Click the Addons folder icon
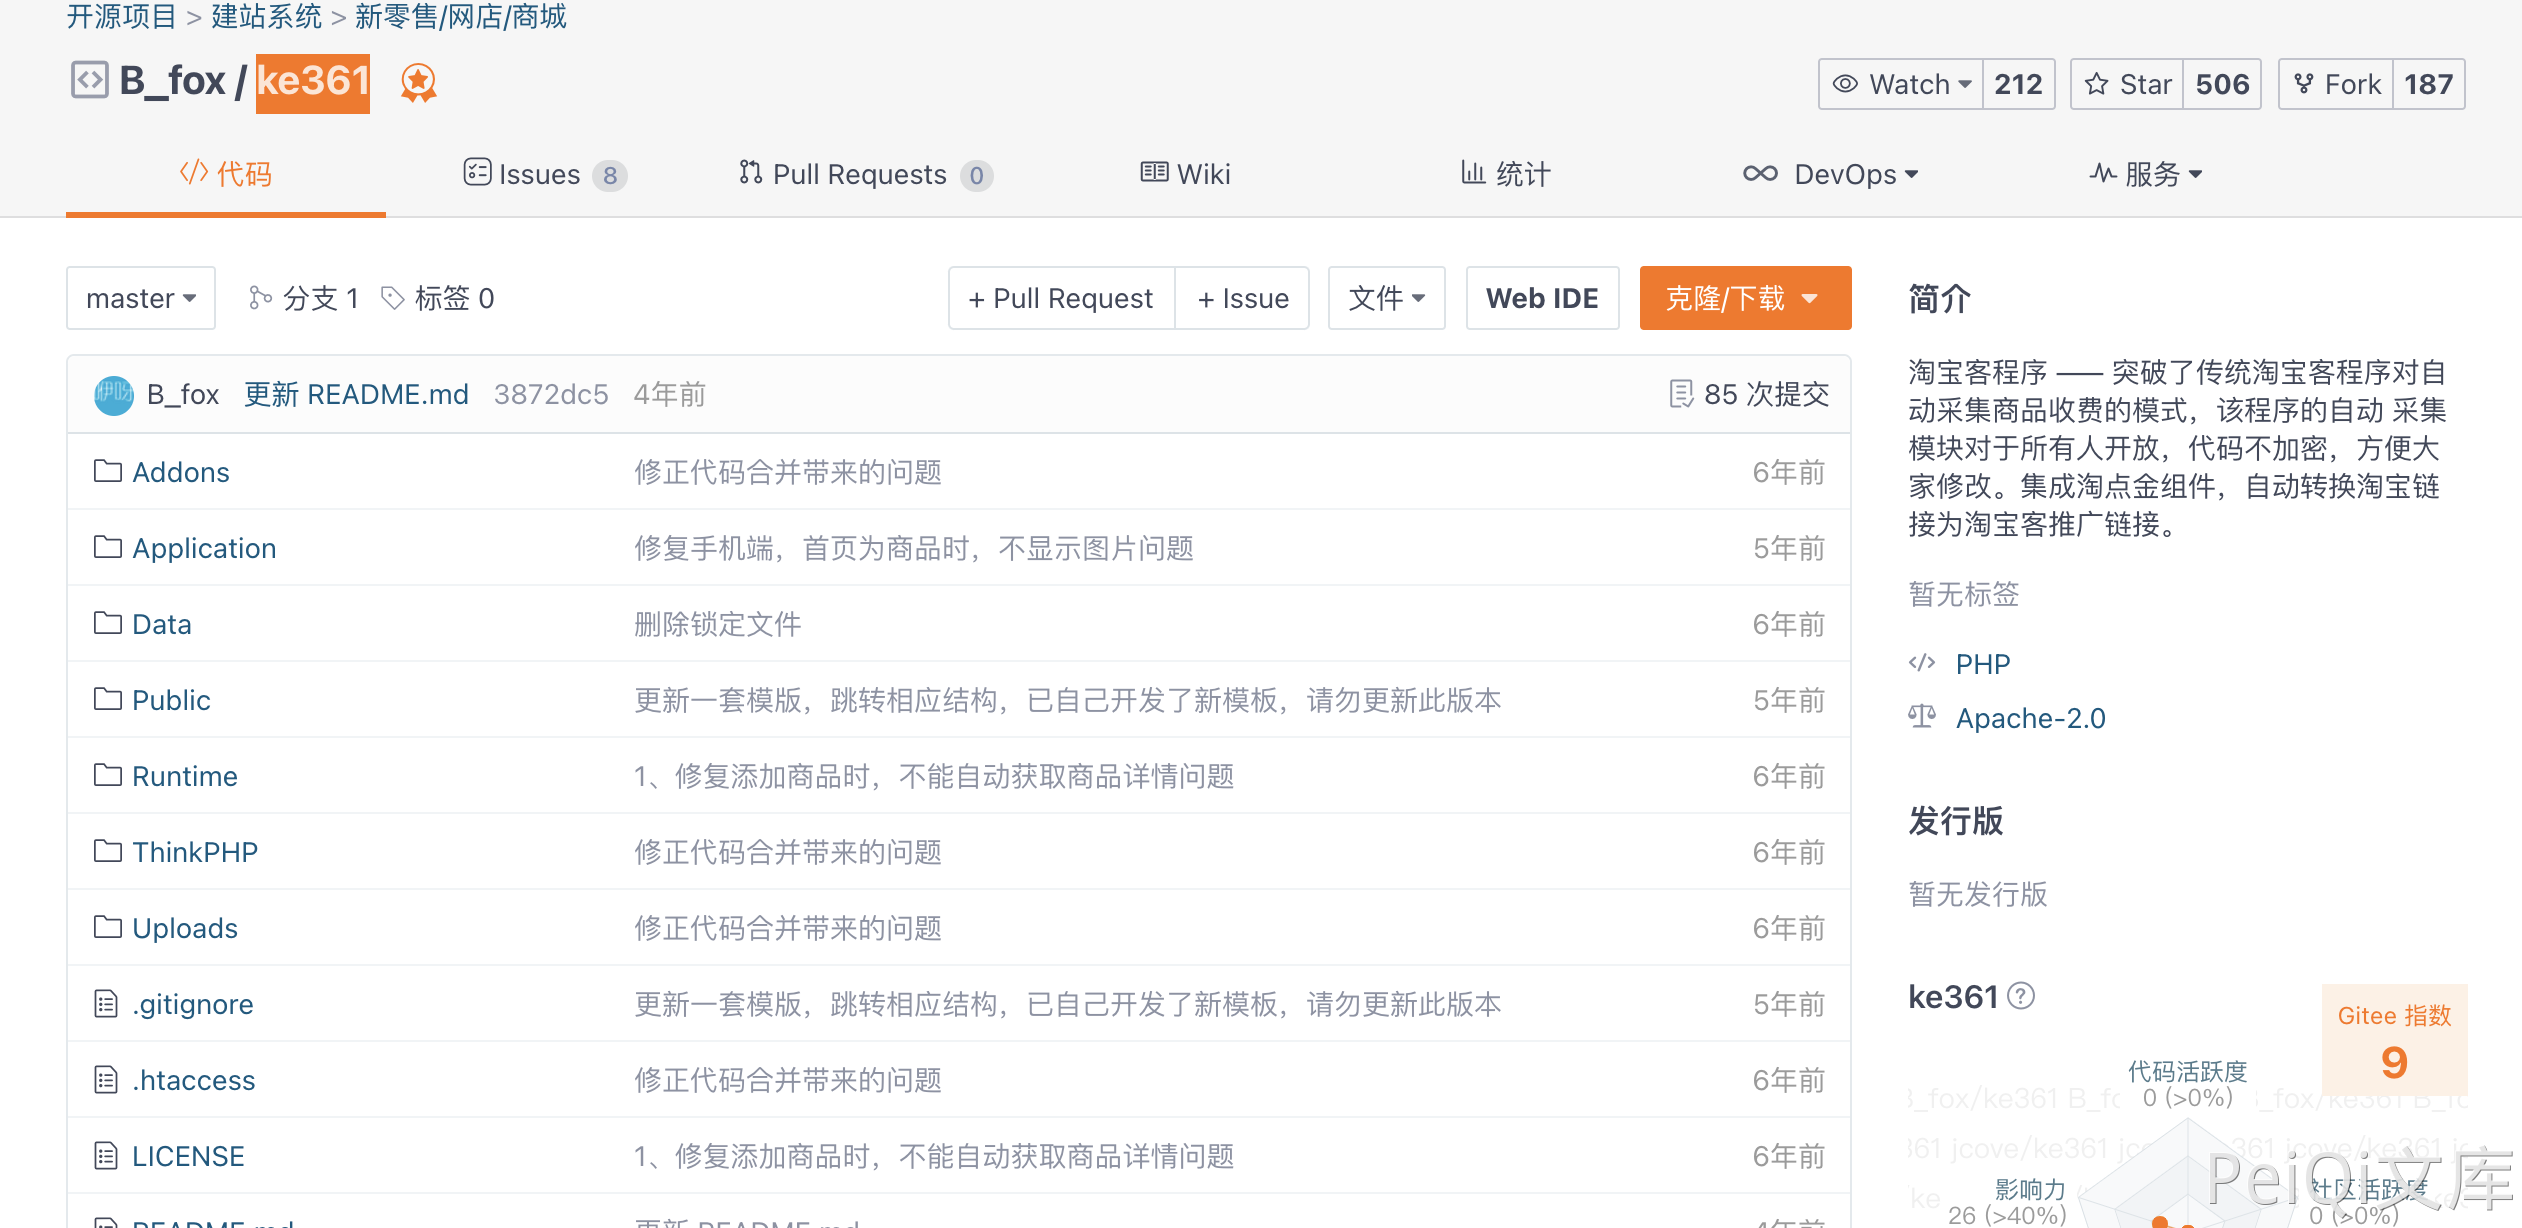This screenshot has width=2522, height=1228. [107, 471]
